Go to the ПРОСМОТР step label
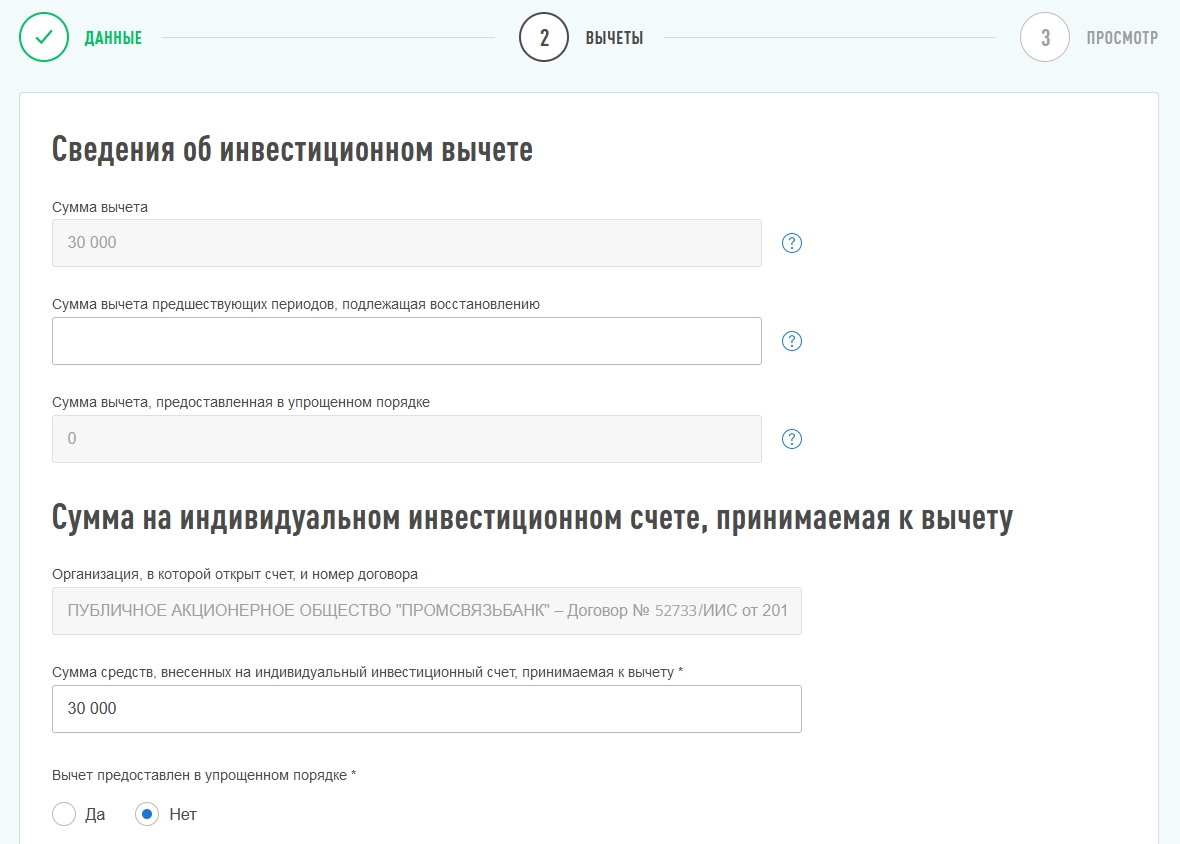Image resolution: width=1180 pixels, height=844 pixels. pyautogui.click(x=1122, y=38)
